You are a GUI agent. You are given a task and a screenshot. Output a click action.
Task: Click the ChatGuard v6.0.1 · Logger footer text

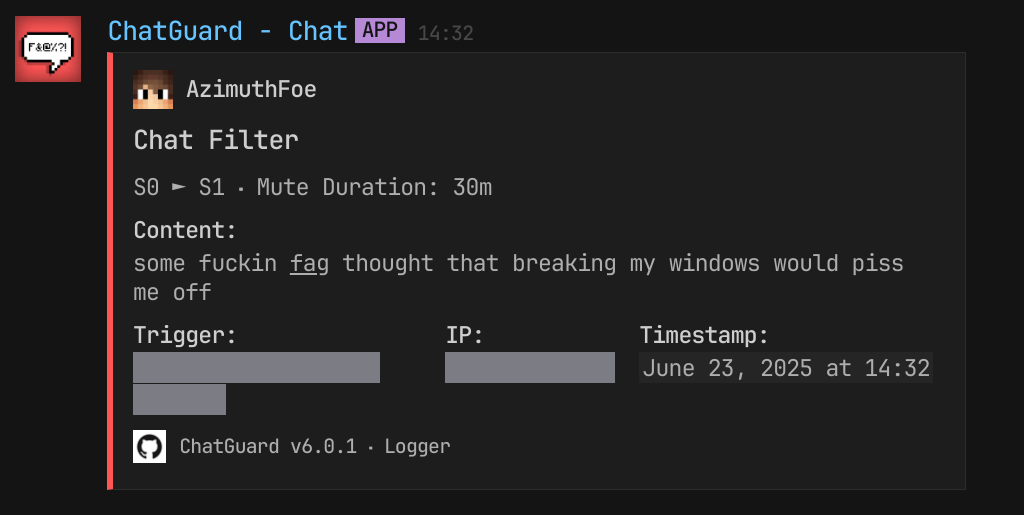pos(315,446)
